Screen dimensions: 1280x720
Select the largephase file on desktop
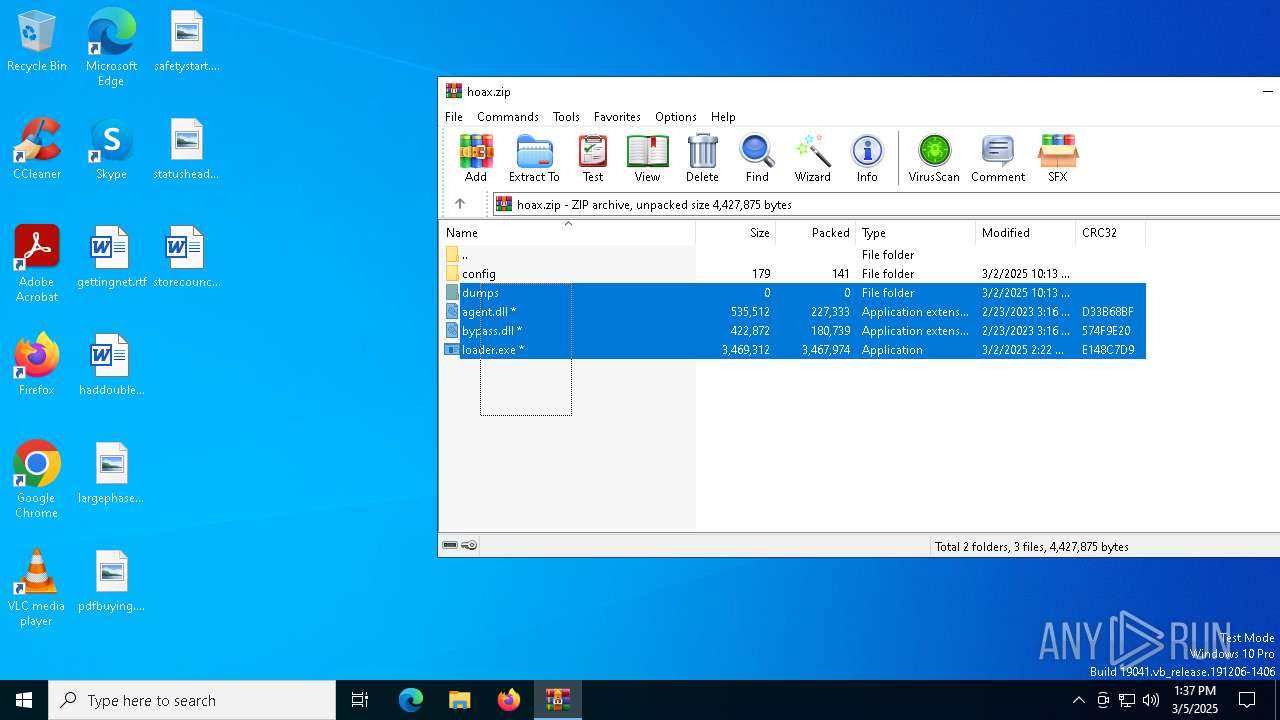(x=111, y=473)
